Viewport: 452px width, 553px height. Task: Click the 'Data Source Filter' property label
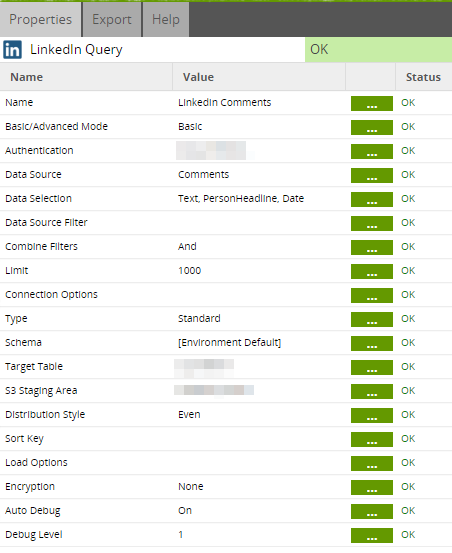coord(46,223)
